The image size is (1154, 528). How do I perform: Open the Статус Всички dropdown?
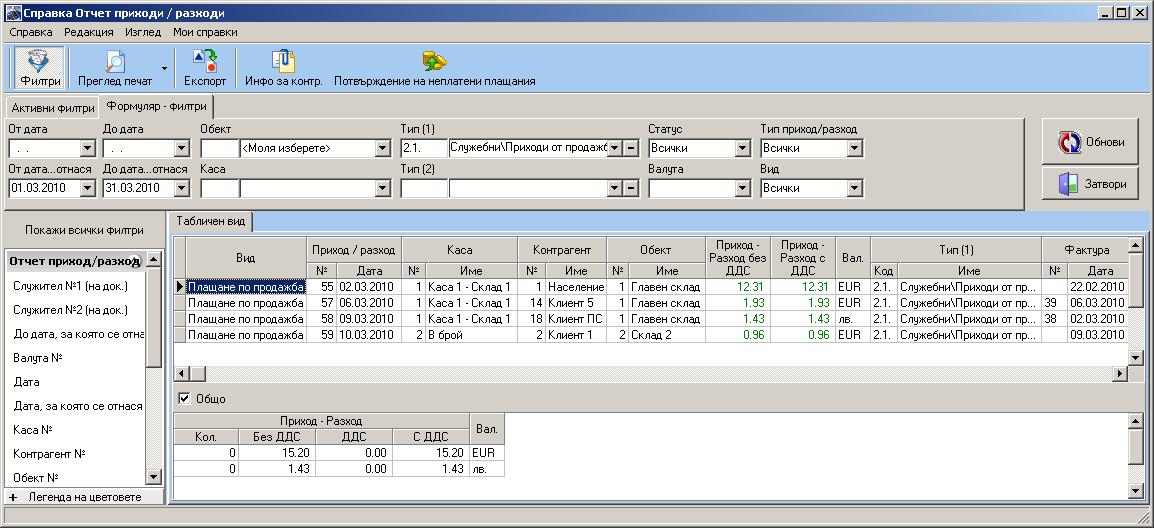(742, 148)
